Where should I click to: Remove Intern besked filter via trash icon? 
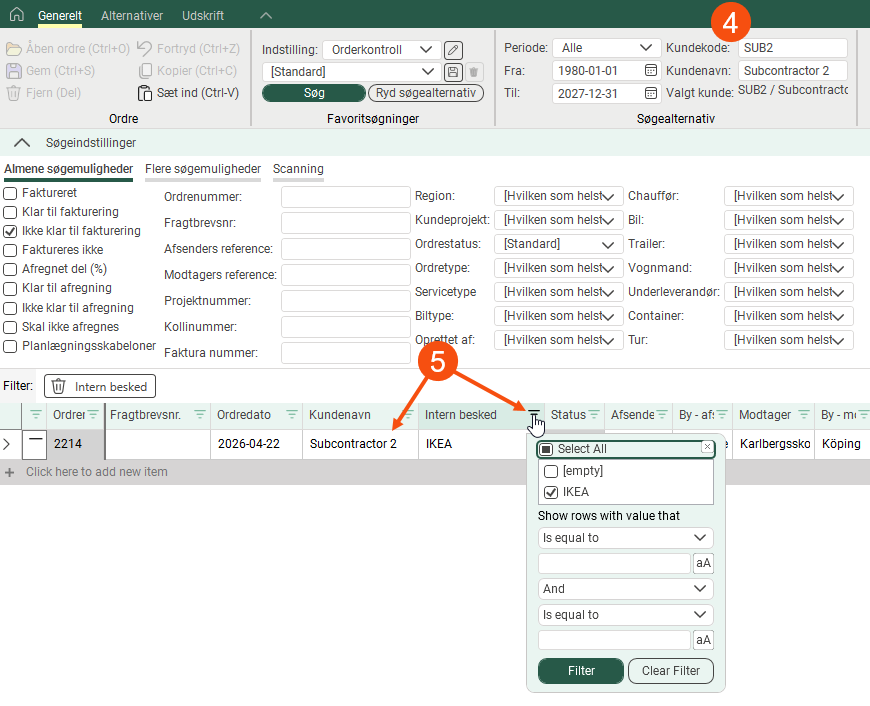[59, 386]
